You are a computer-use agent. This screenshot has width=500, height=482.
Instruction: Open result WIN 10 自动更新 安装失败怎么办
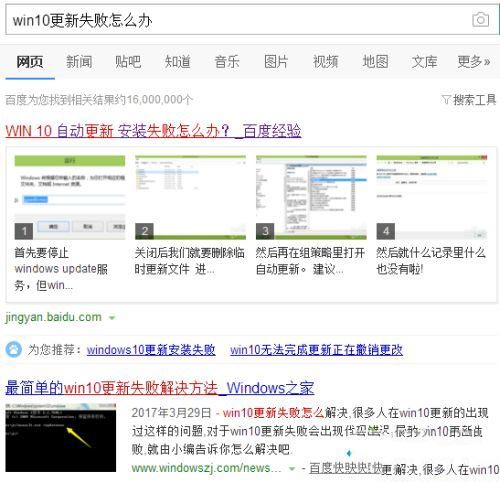153,131
